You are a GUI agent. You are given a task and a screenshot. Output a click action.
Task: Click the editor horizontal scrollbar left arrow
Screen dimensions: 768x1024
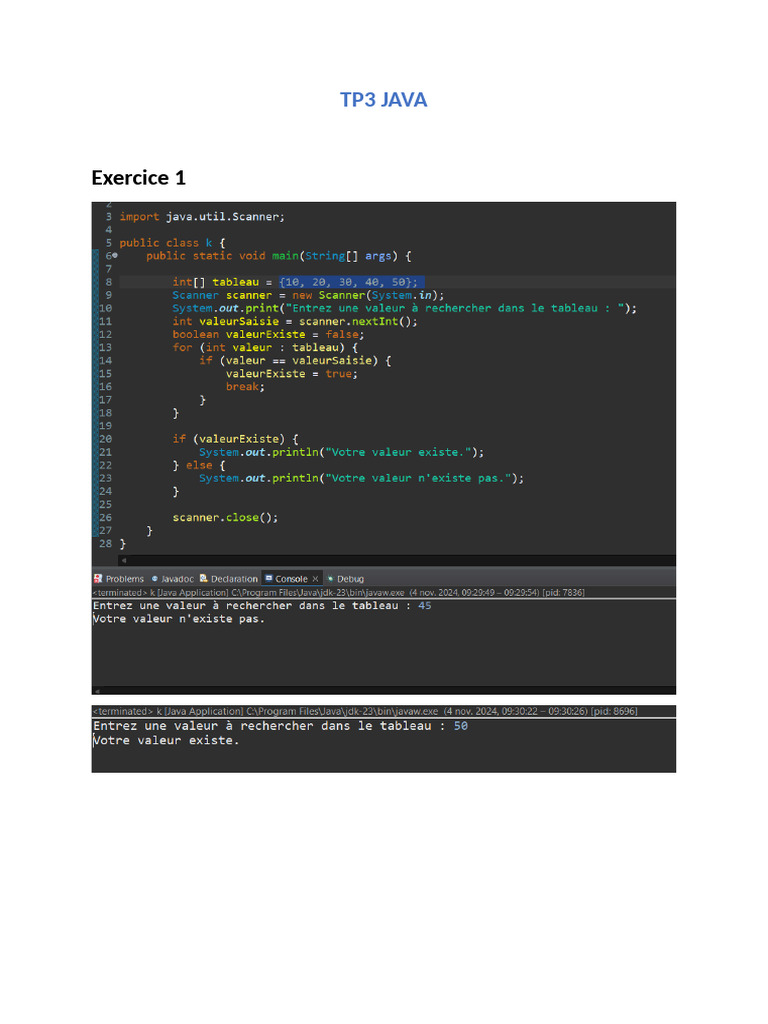tap(123, 560)
